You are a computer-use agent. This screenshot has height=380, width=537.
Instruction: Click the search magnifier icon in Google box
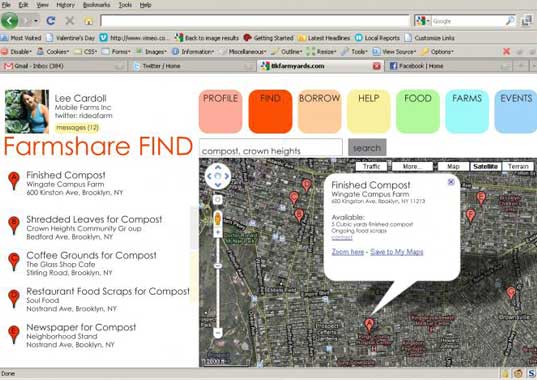[x=510, y=21]
